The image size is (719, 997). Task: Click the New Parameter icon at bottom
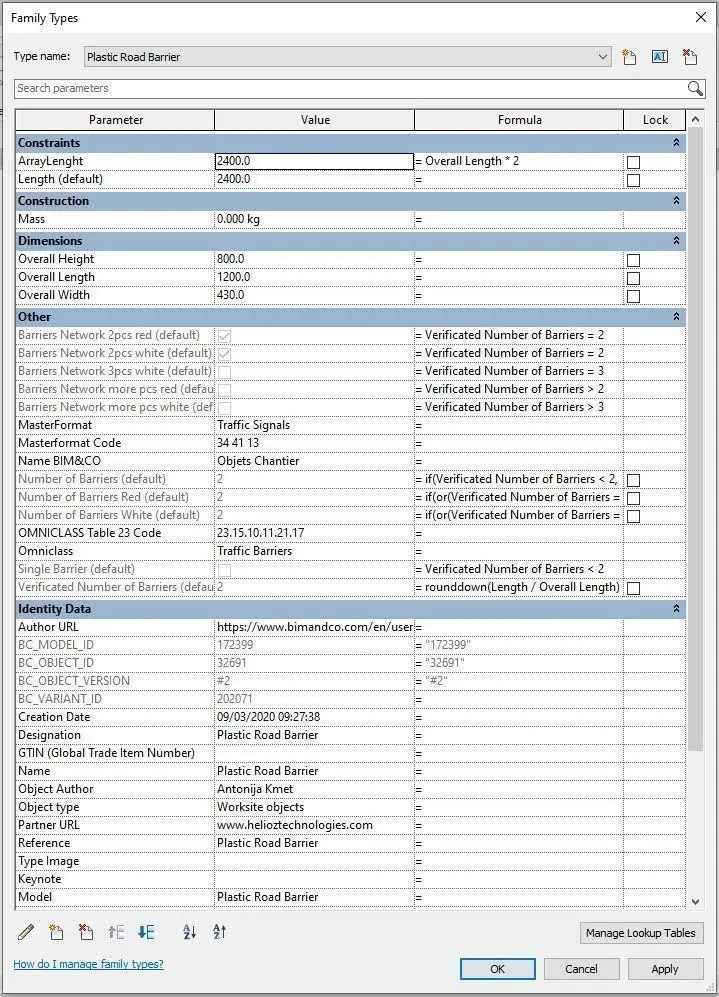tap(56, 932)
